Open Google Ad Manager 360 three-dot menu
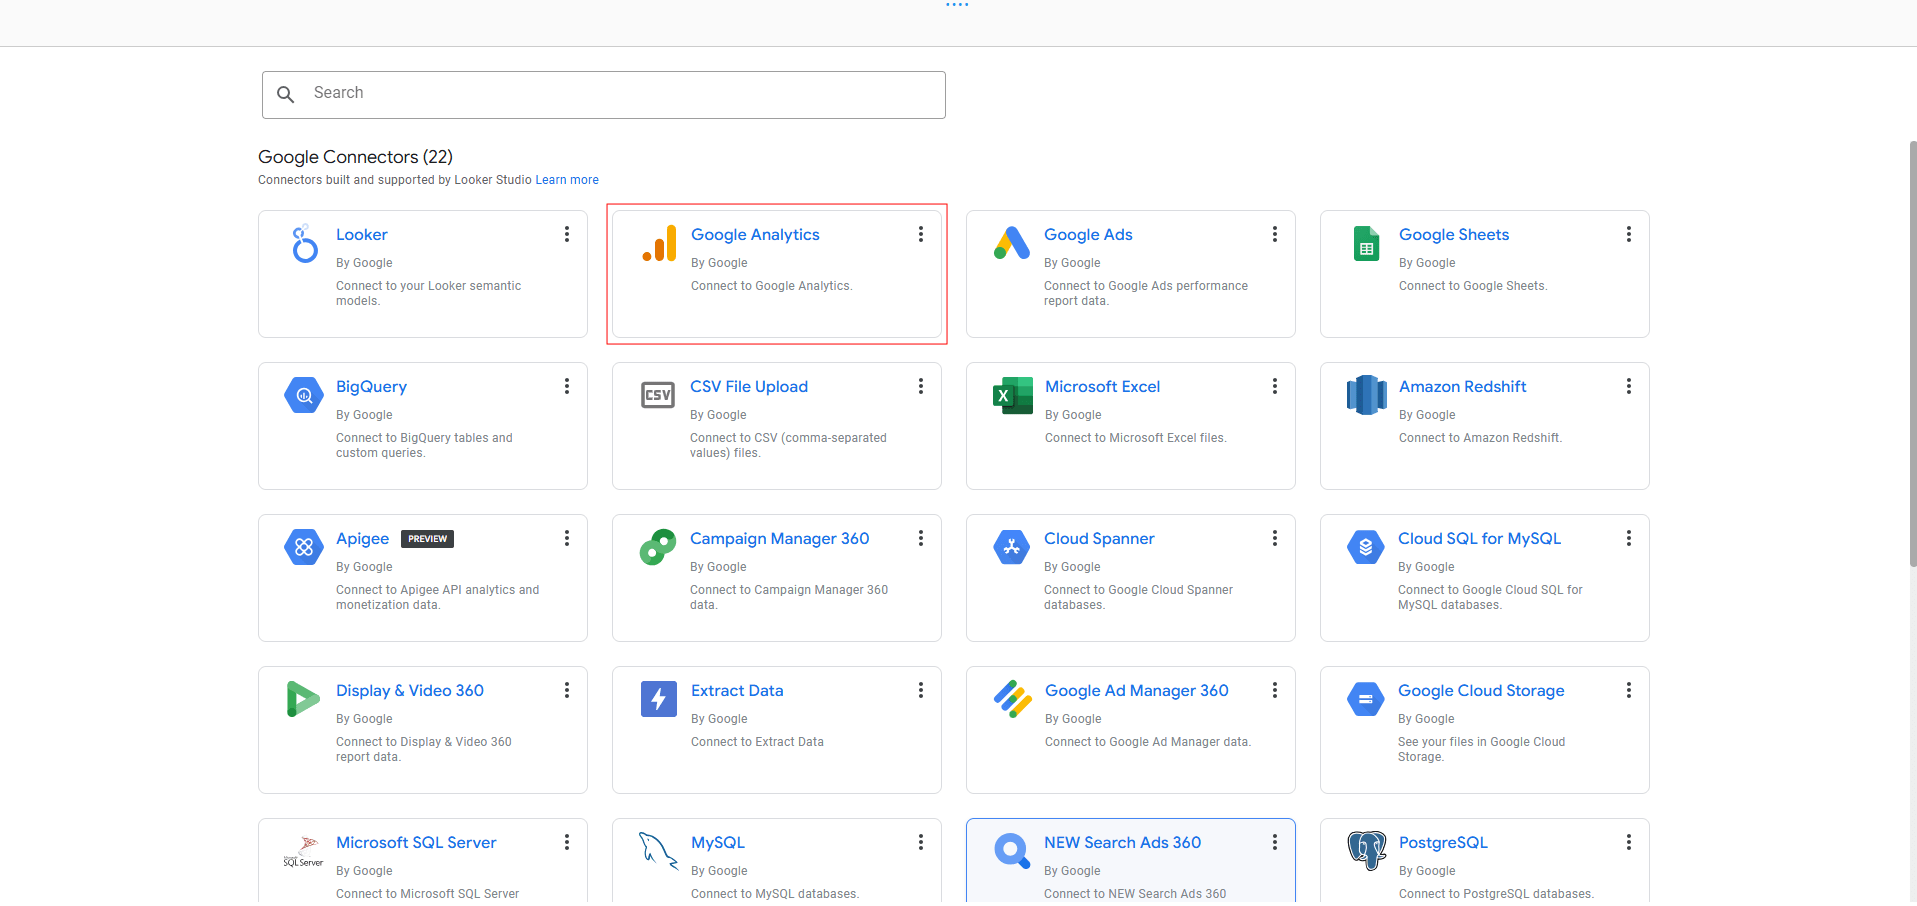This screenshot has width=1917, height=906. point(1275,690)
